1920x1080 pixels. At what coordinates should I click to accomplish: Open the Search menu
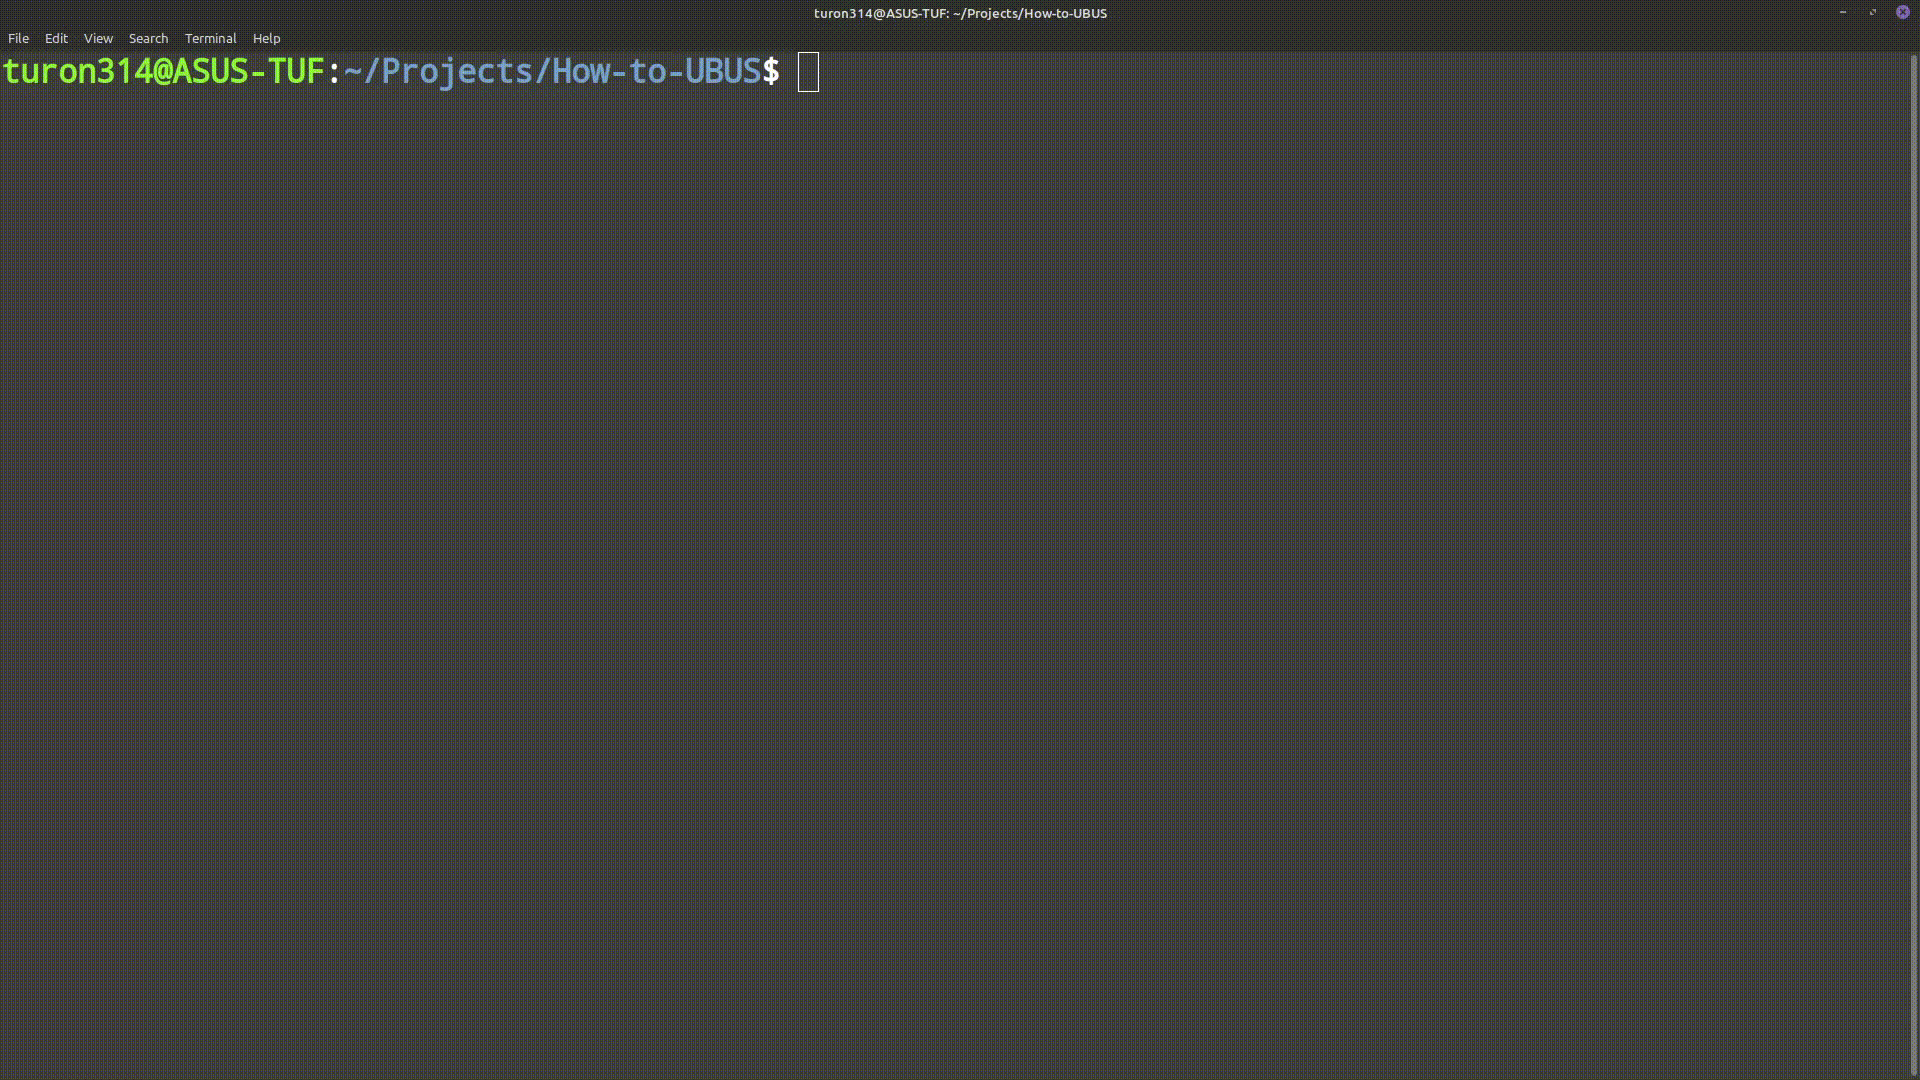[x=148, y=38]
